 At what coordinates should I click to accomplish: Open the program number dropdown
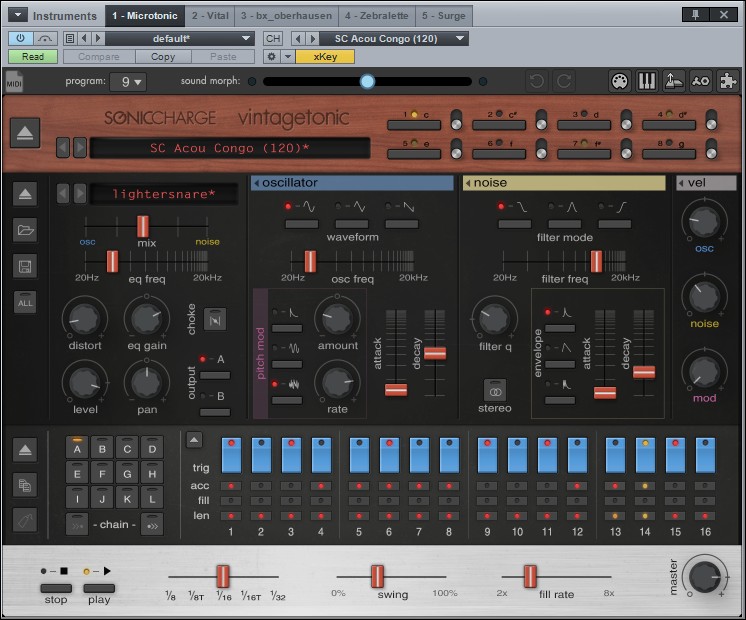(x=128, y=82)
